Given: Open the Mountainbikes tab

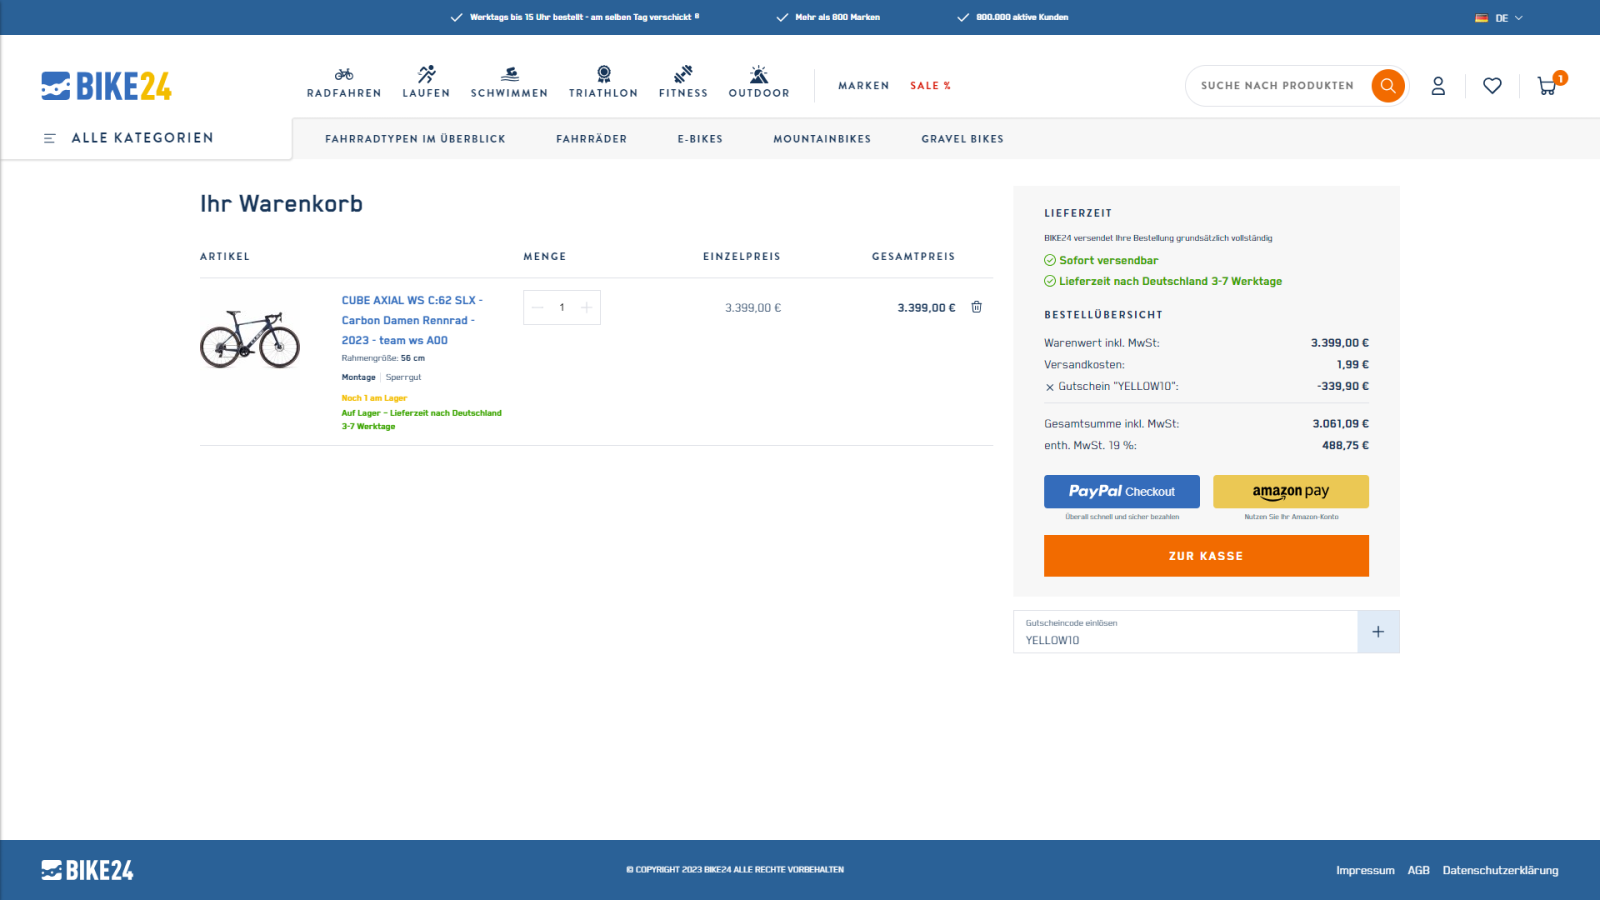Looking at the screenshot, I should coord(821,139).
